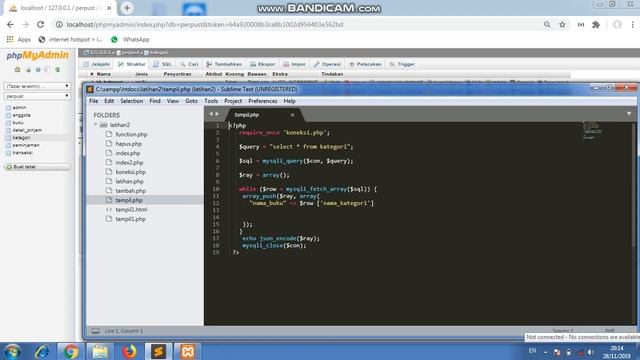Open index.php in Sublime sidebar
This screenshot has height=360, width=640.
click(127, 153)
